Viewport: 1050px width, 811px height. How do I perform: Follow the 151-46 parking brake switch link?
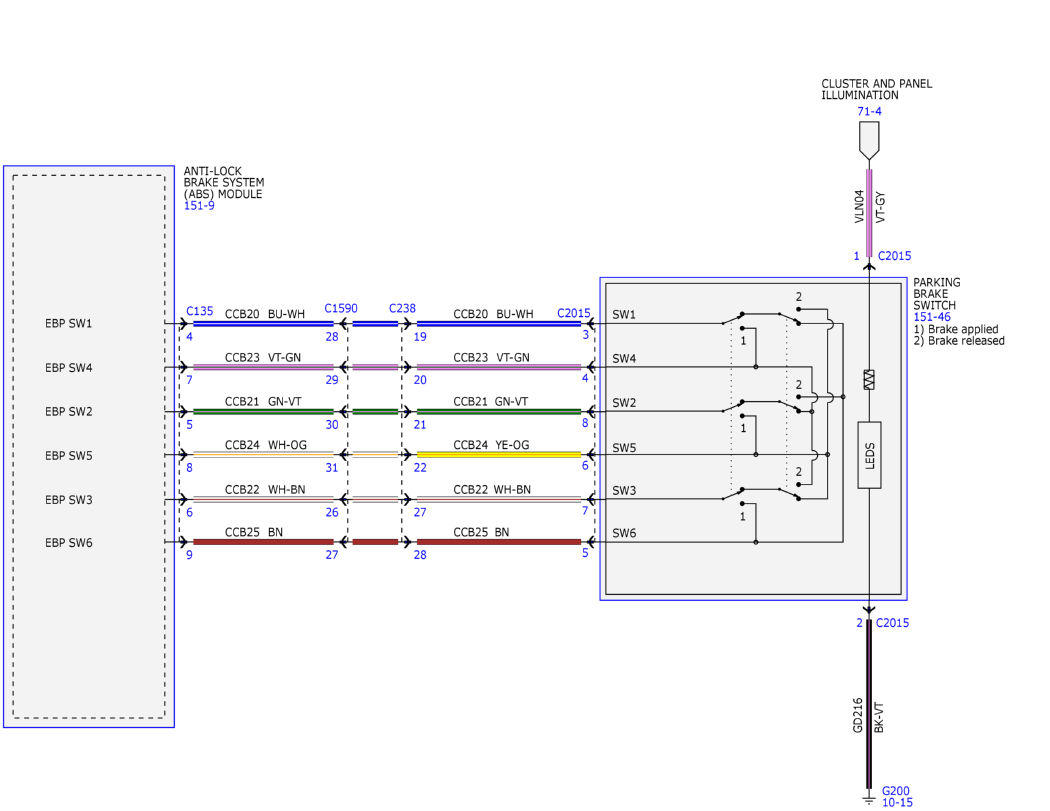(931, 317)
